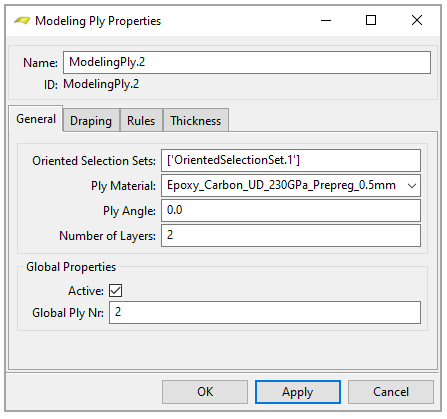Switch to the General tab

[x=36, y=119]
